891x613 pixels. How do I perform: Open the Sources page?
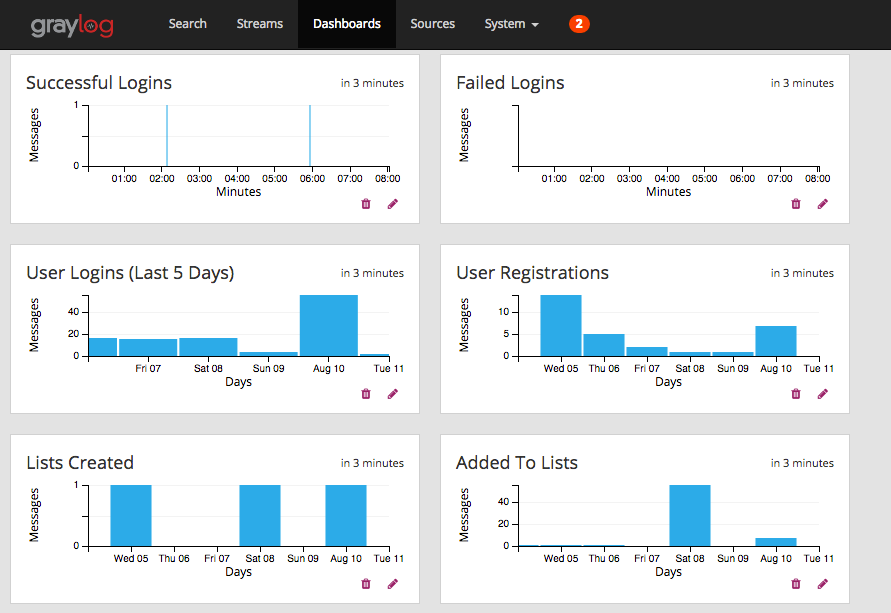click(432, 24)
